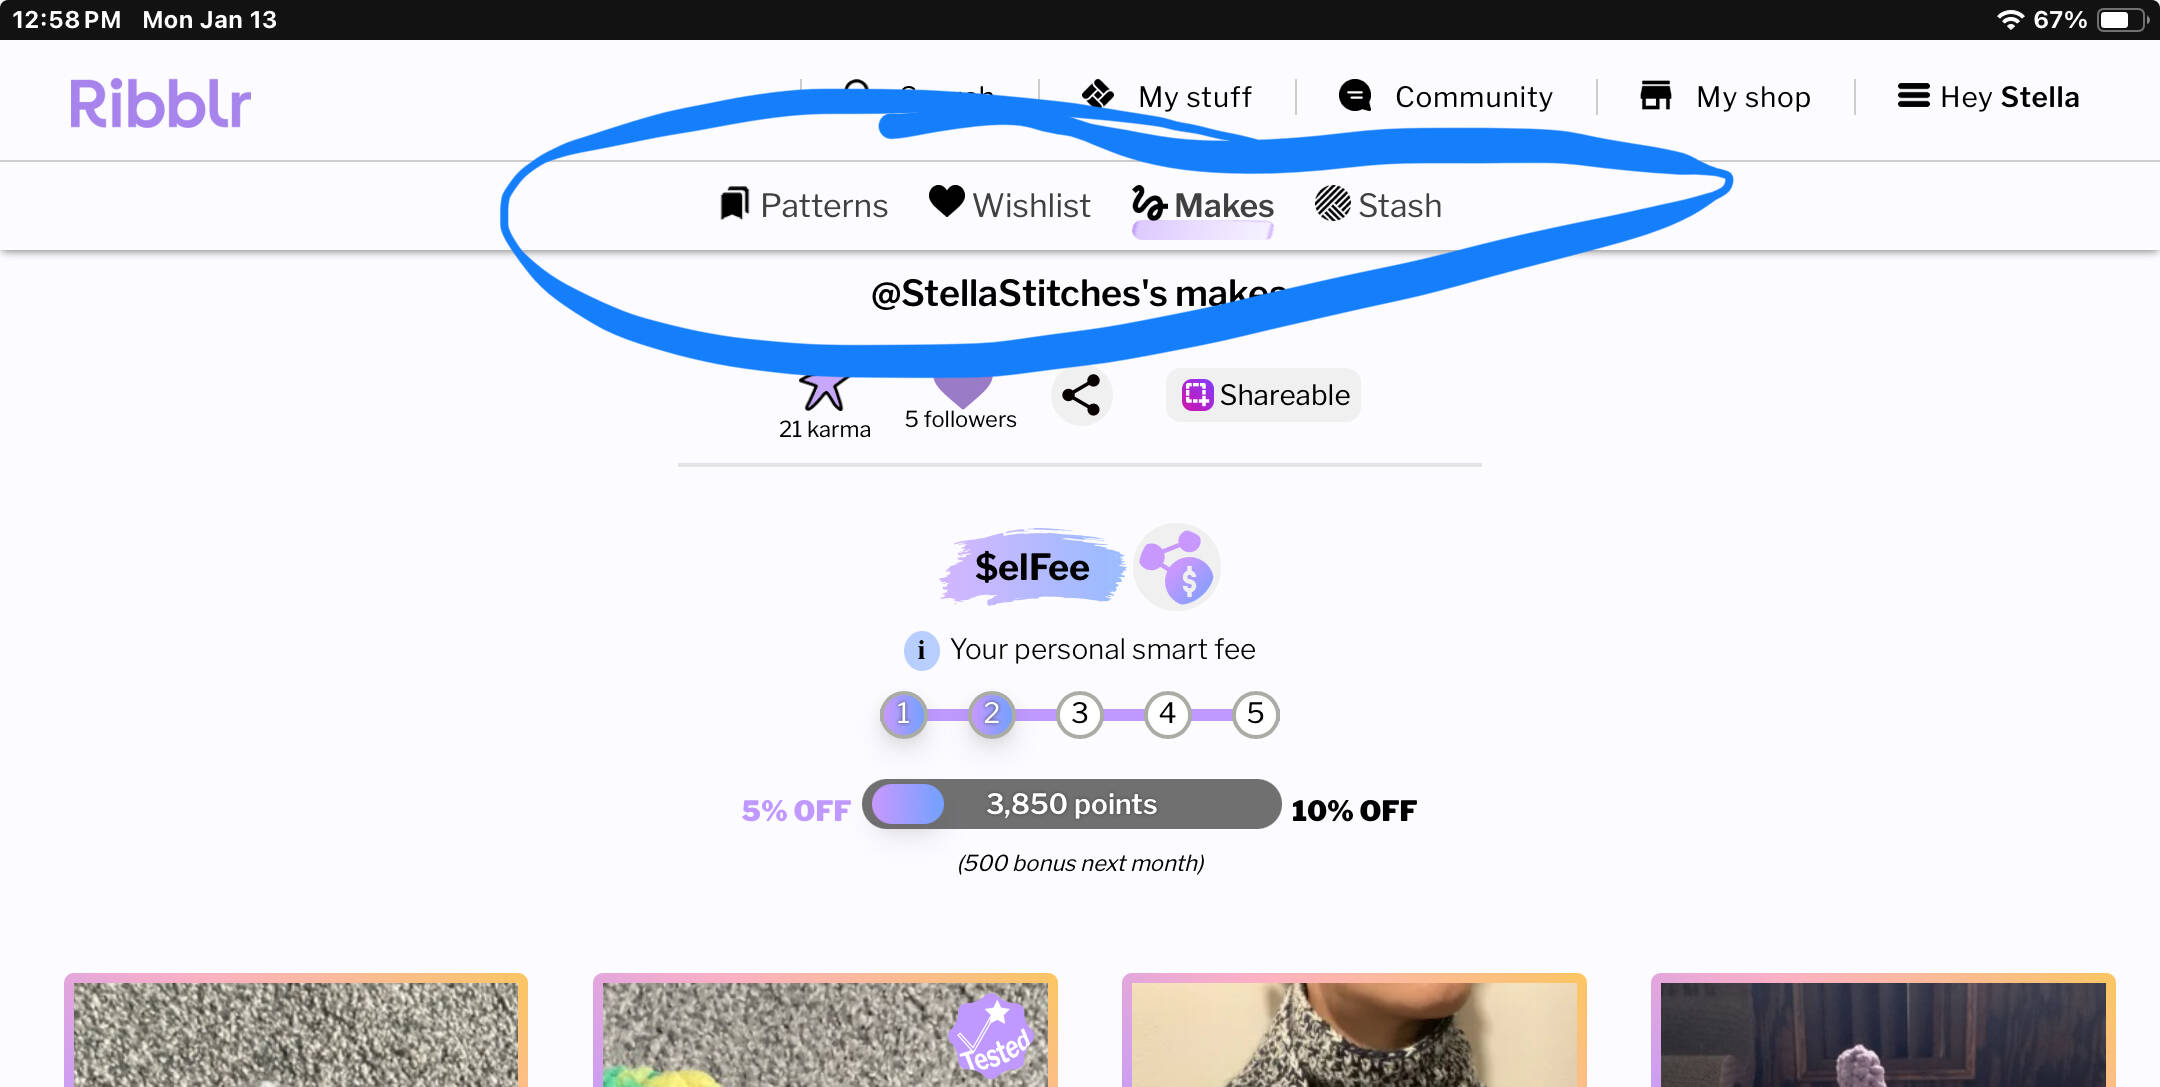2160x1087 pixels.
Task: Open the make thumbnail with Tested badge
Action: (x=825, y=1030)
